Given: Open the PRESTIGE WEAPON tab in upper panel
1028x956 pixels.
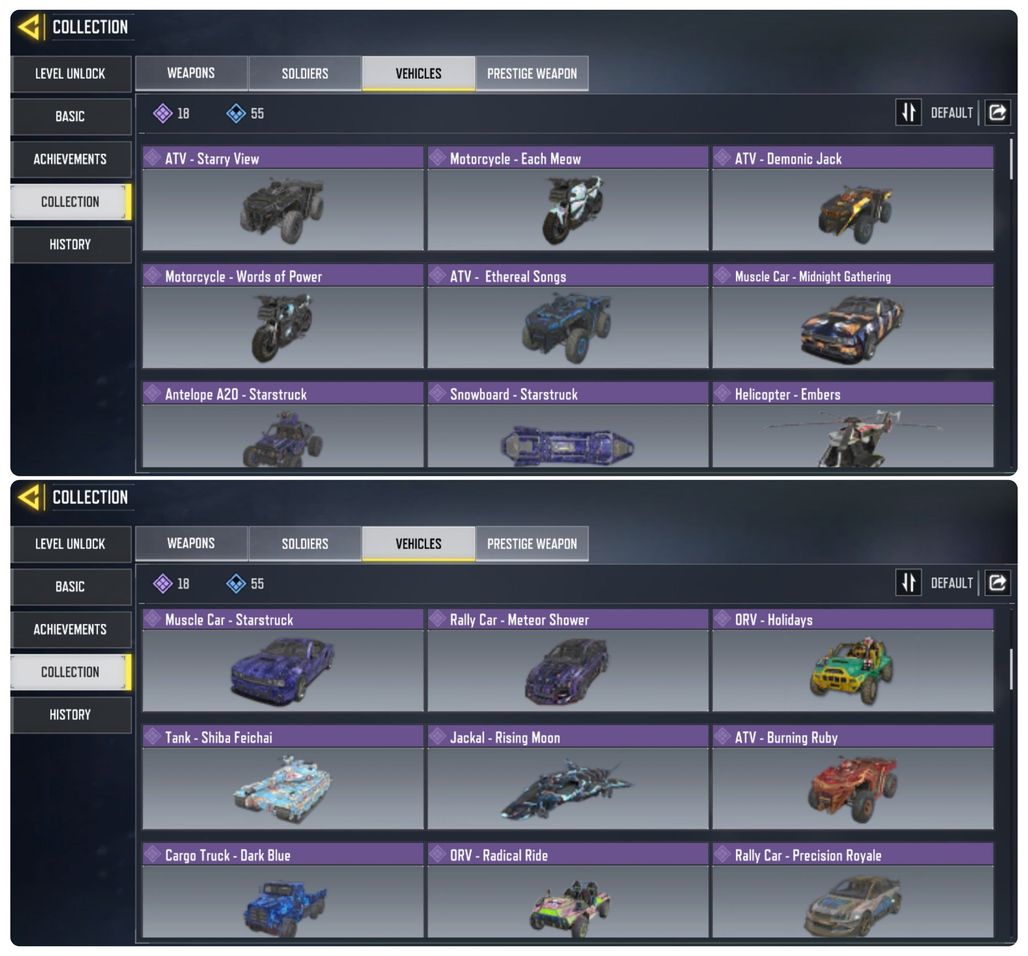Looking at the screenshot, I should (532, 73).
